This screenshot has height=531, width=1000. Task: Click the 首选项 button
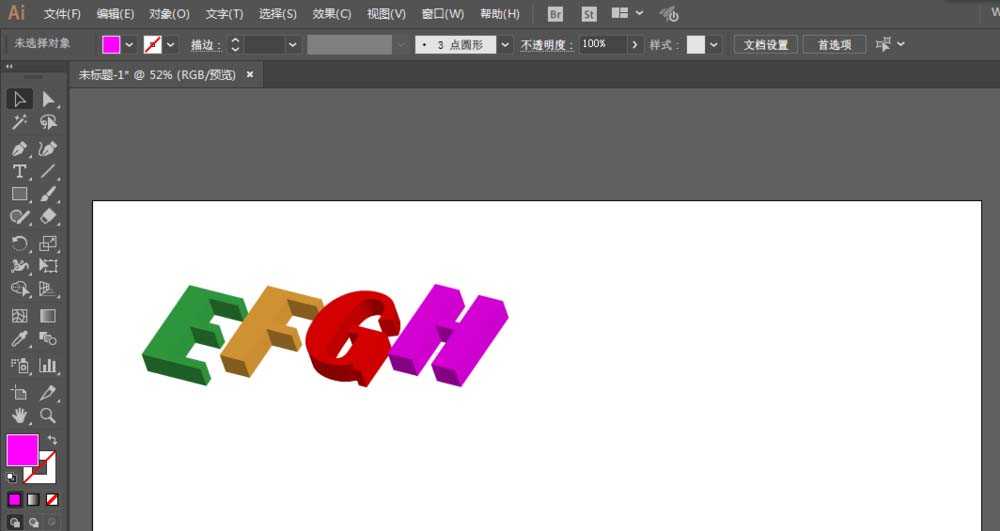(834, 45)
